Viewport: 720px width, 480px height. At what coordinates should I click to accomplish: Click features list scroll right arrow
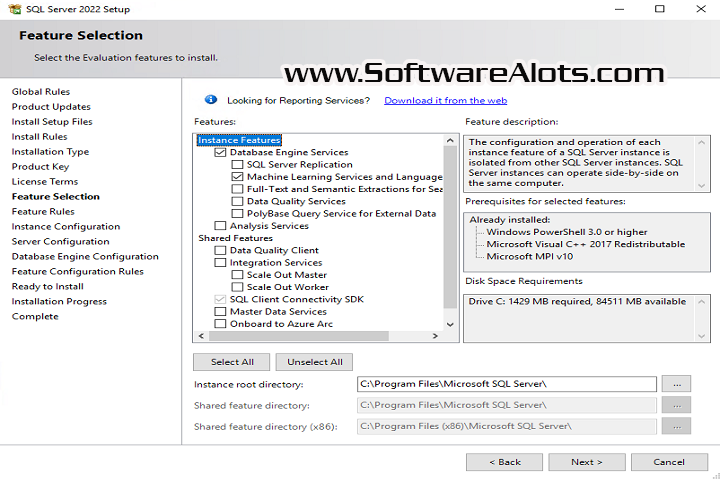click(435, 336)
